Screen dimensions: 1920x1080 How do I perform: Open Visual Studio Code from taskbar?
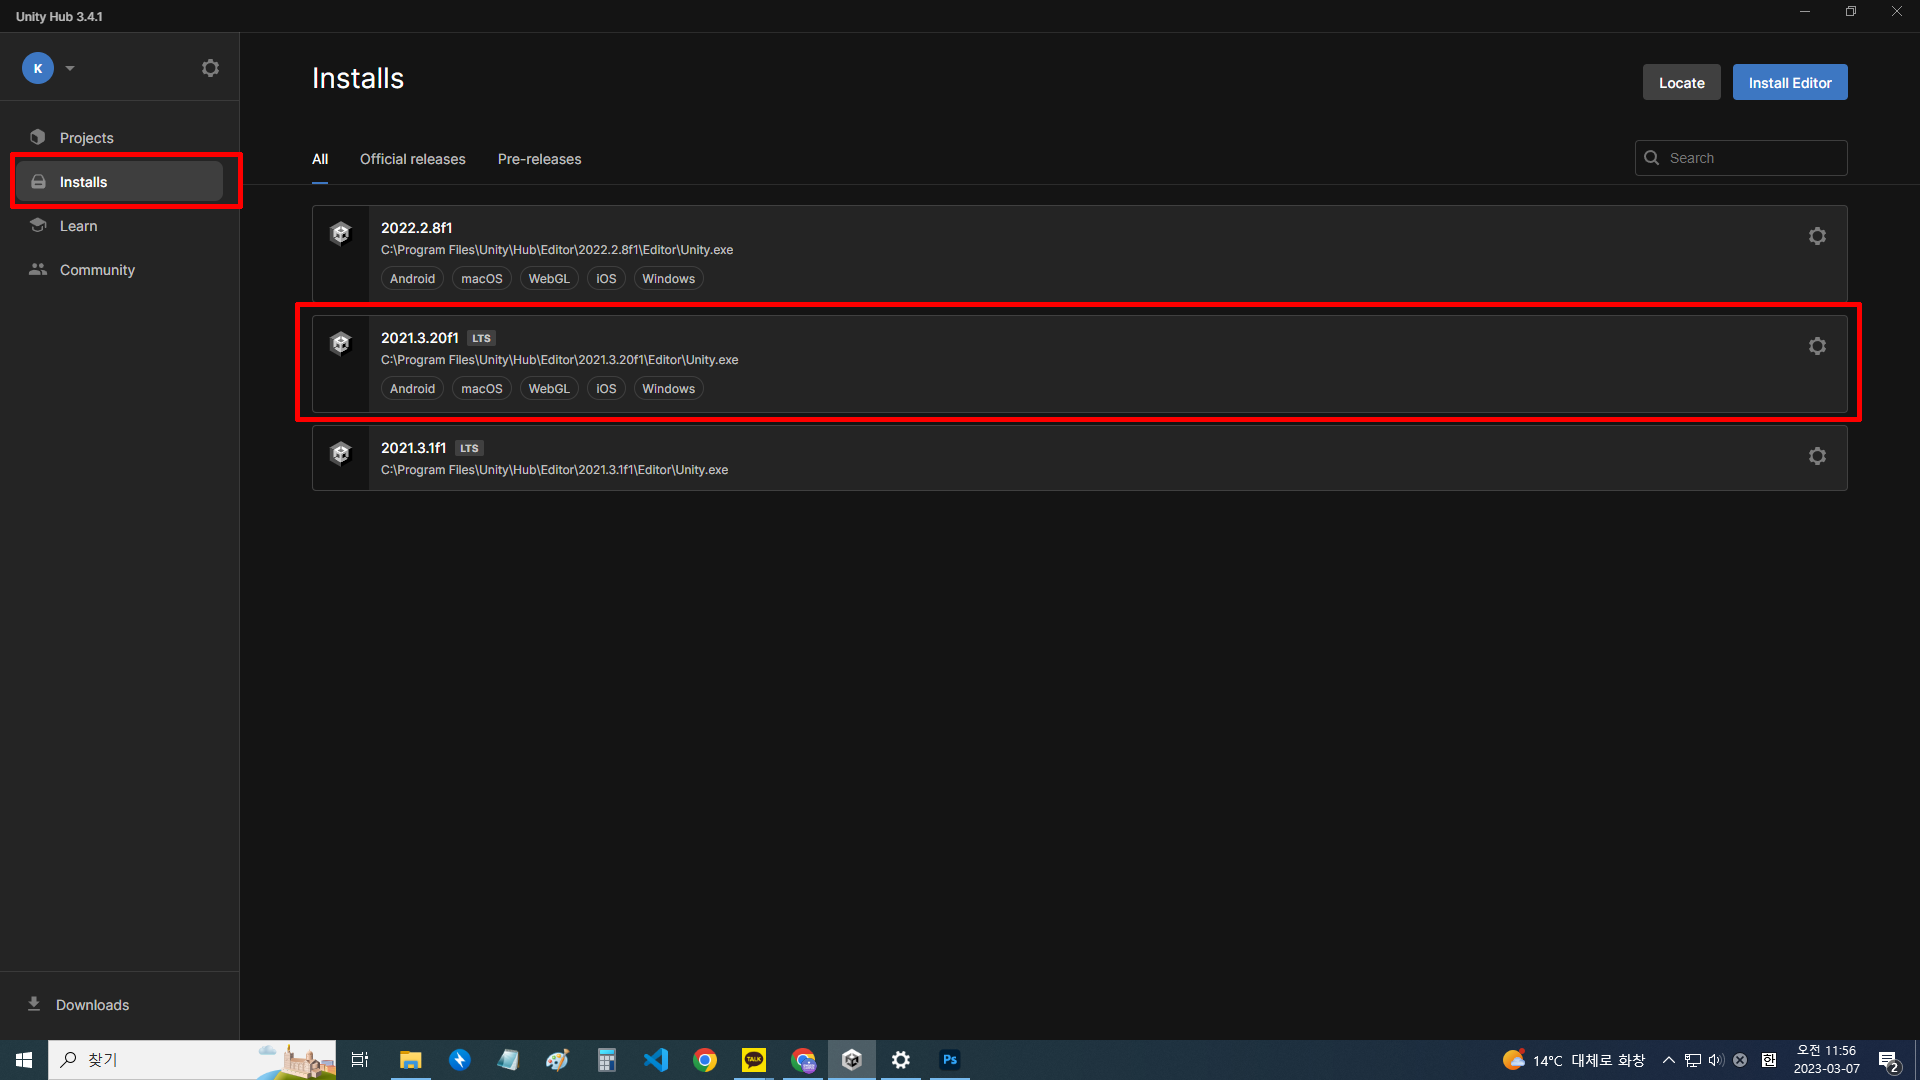click(656, 1060)
